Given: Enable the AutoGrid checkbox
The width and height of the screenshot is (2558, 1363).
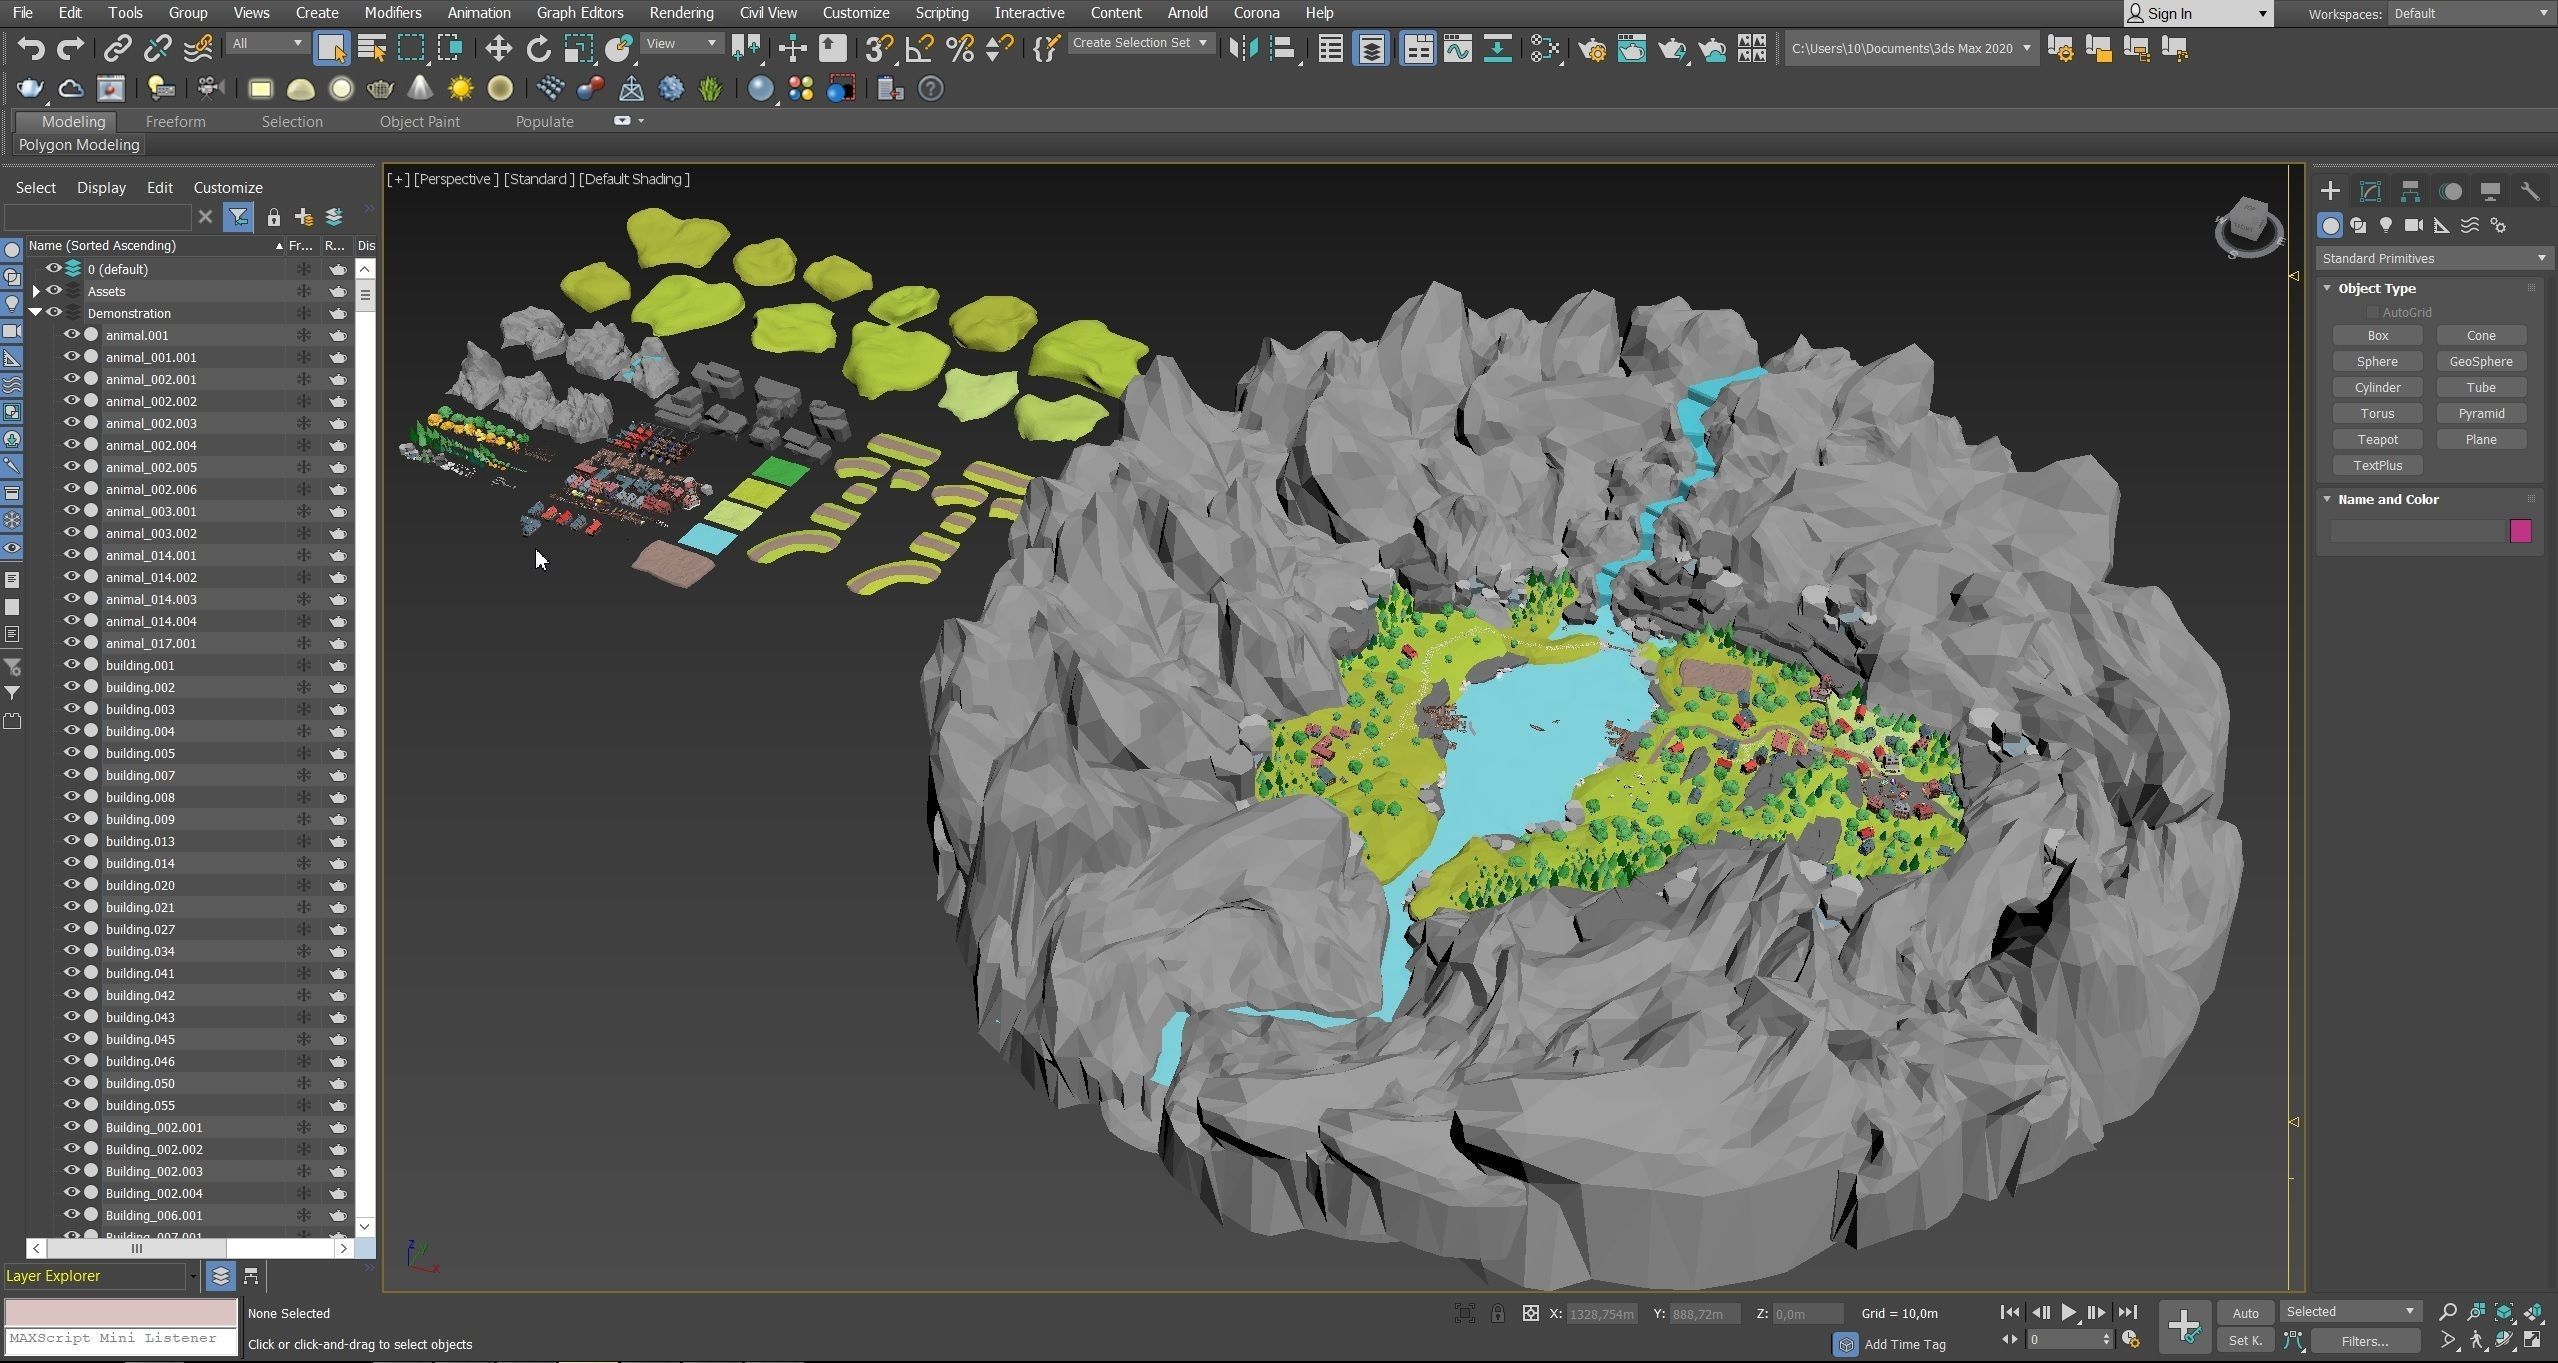Looking at the screenshot, I should (2372, 312).
